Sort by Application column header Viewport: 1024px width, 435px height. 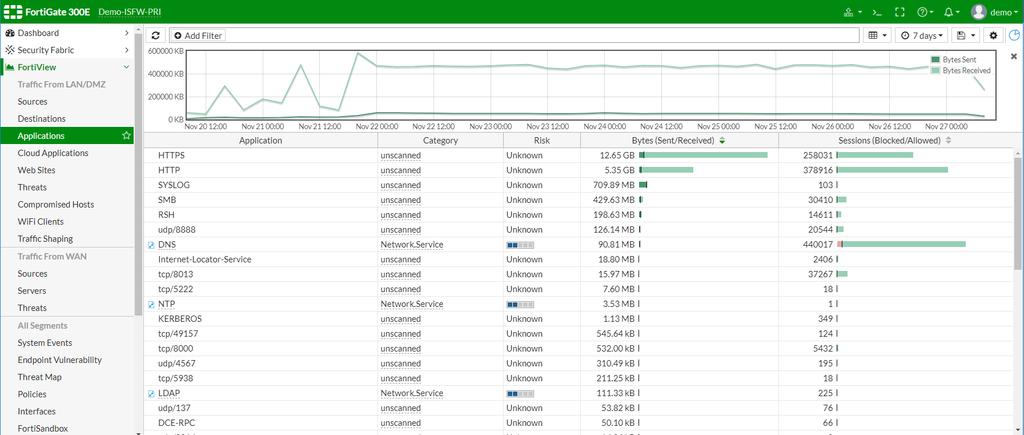(x=261, y=140)
